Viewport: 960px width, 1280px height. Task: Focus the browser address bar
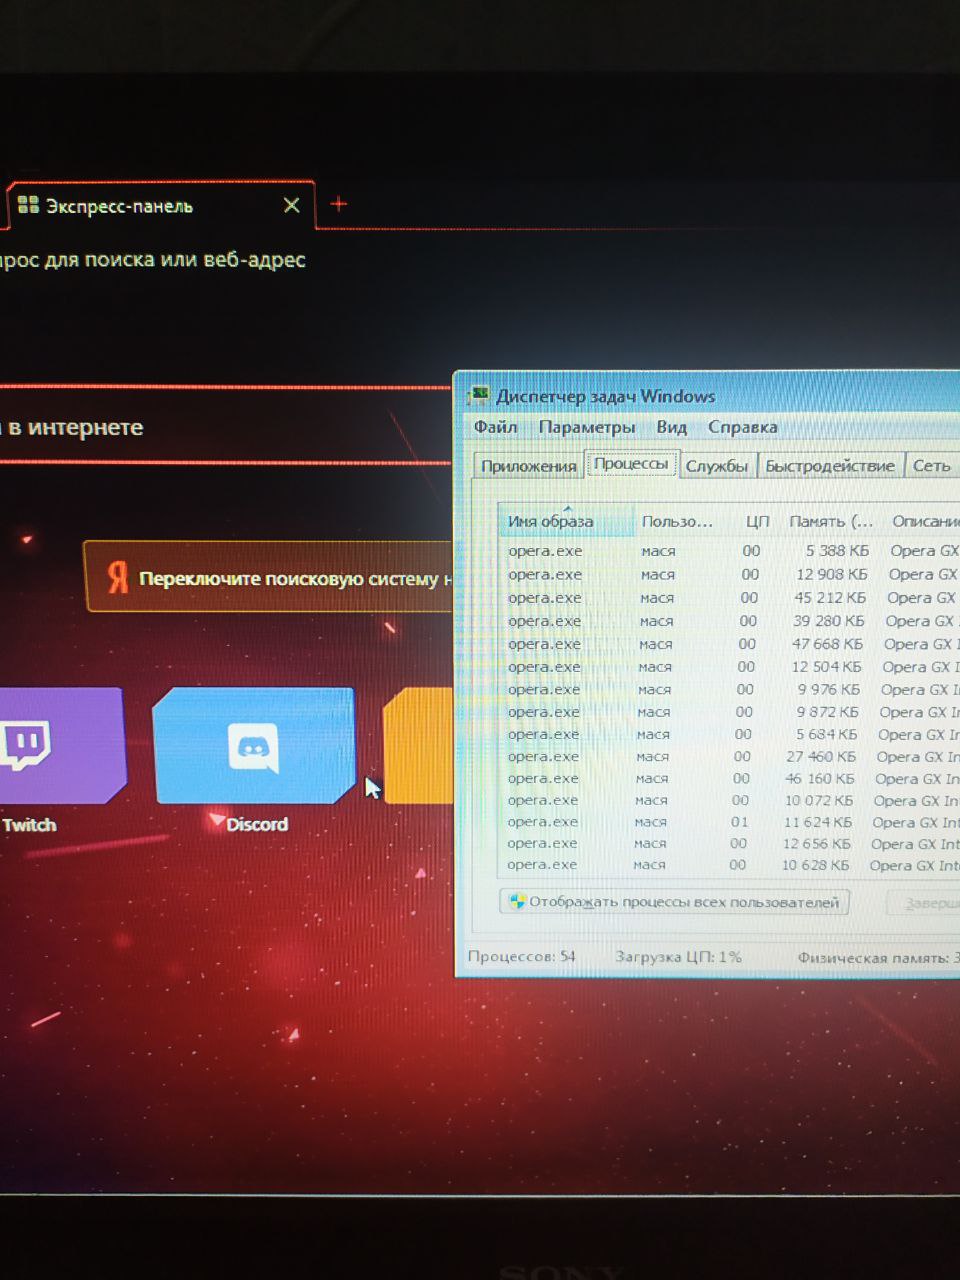[153, 260]
